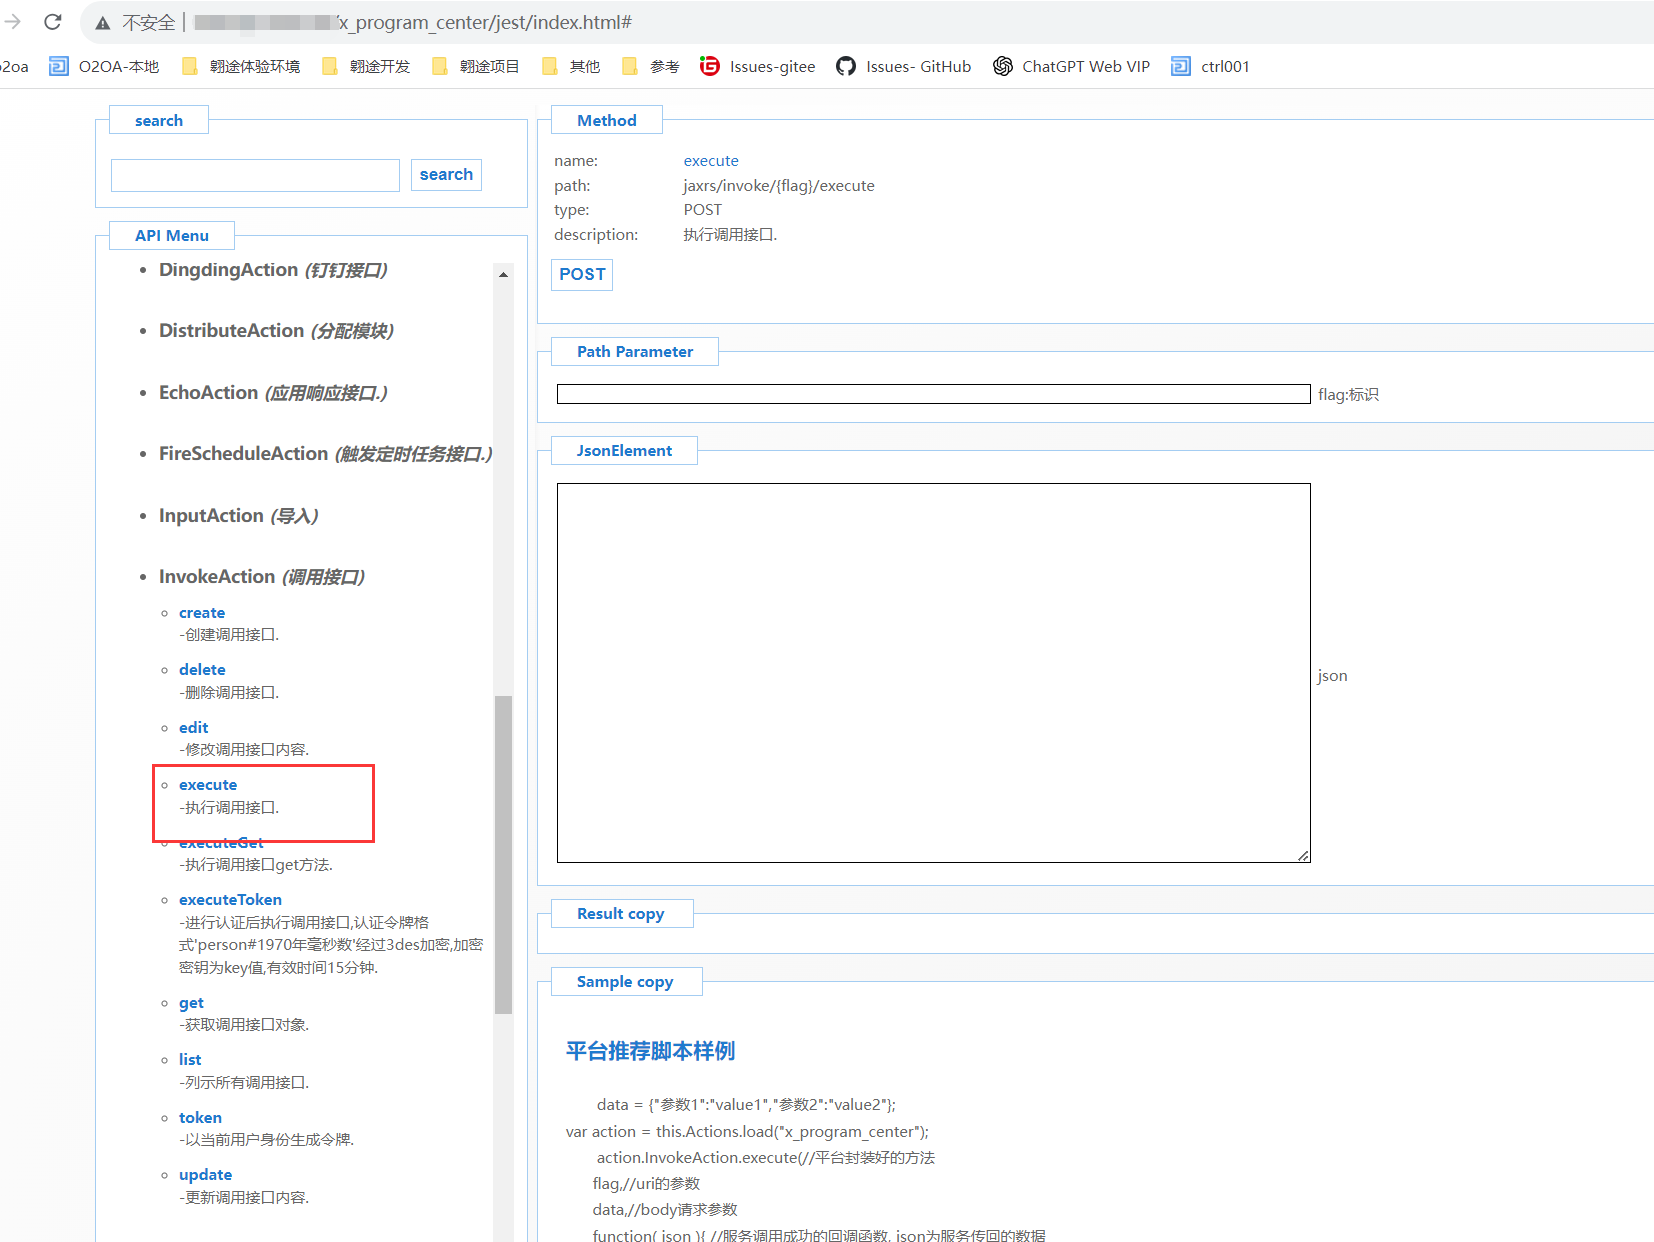Collapse the InvokeAction menu group

pos(216,577)
